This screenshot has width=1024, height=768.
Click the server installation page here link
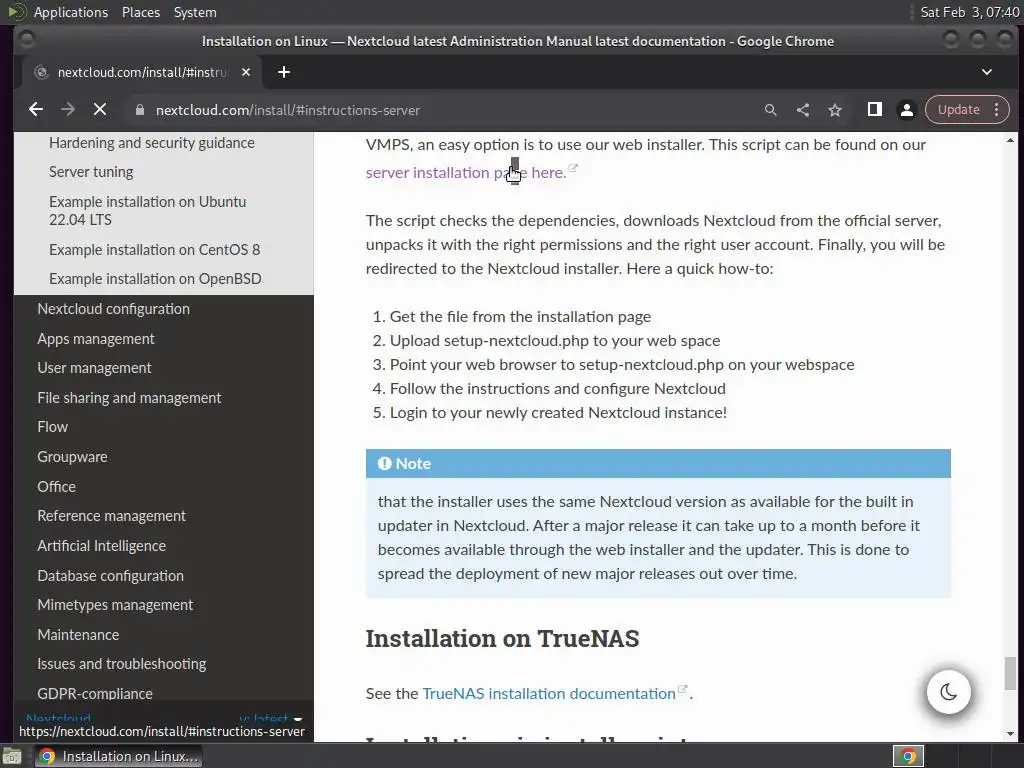465,172
